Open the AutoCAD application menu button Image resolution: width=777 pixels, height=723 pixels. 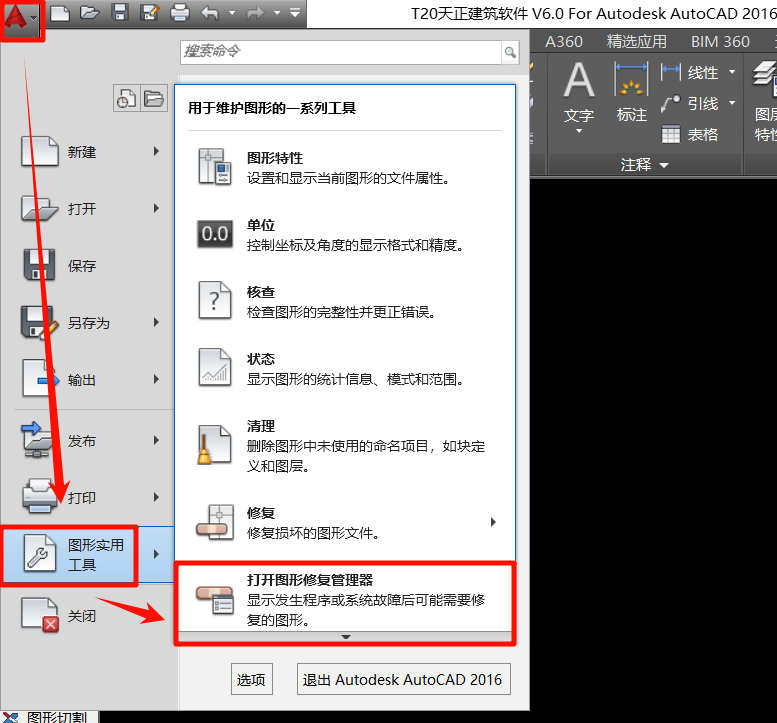coord(21,19)
